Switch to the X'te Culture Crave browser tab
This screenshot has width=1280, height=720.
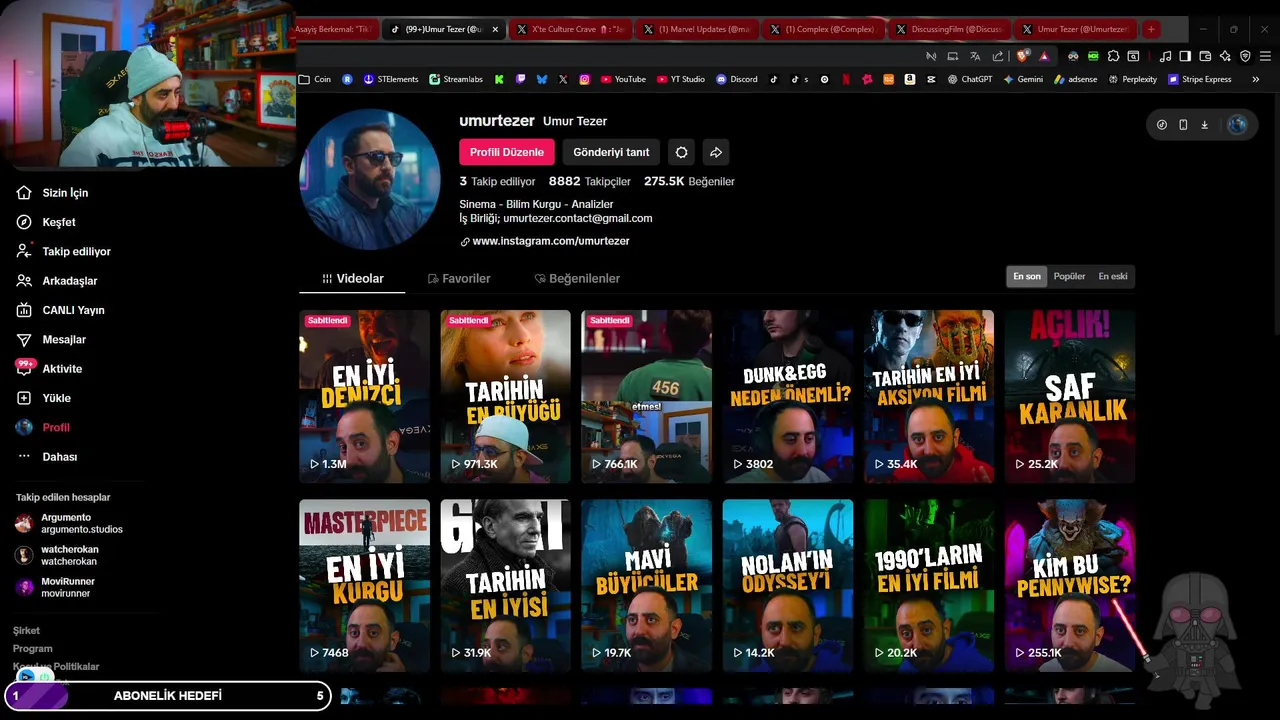click(x=570, y=29)
